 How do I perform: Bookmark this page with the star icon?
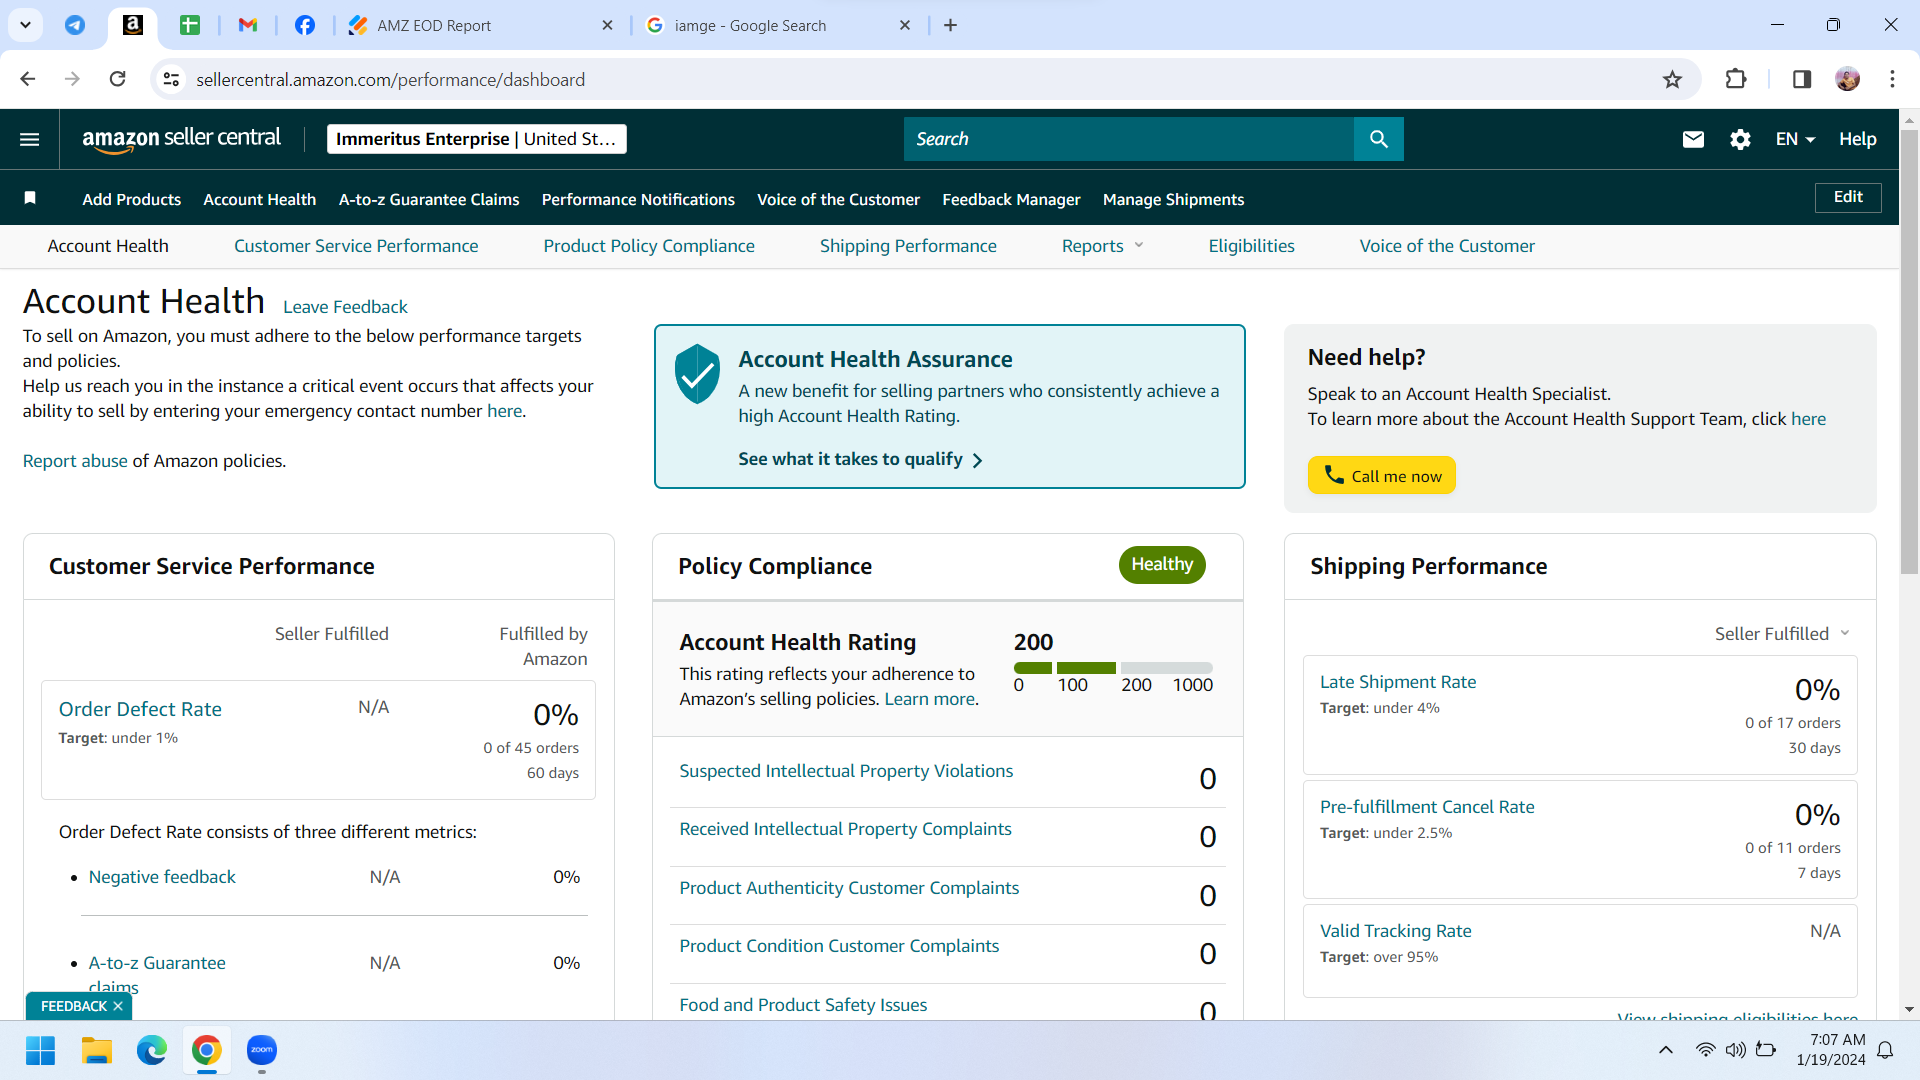click(1672, 80)
